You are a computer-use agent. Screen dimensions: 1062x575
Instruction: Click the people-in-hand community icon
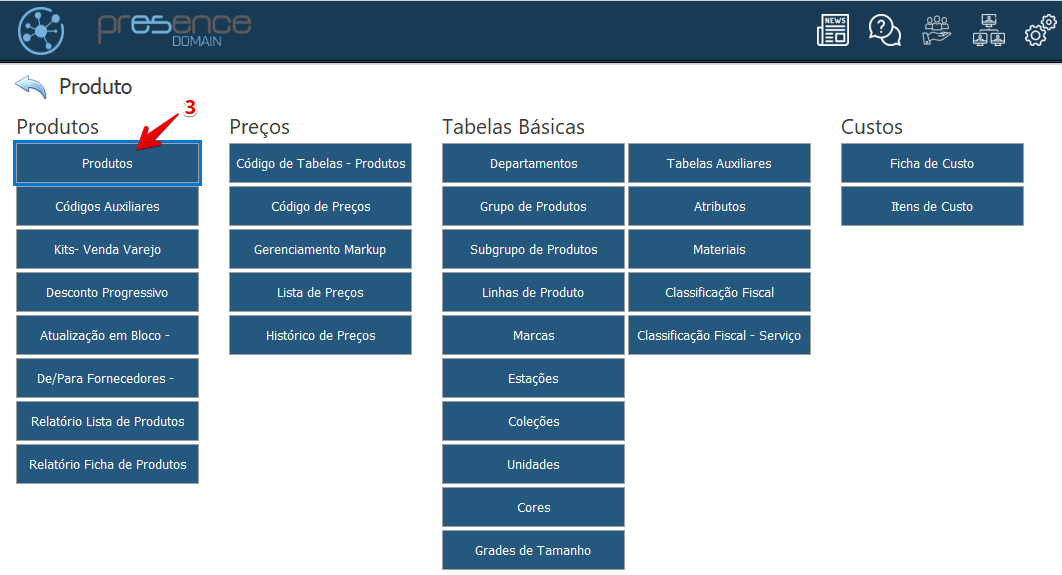click(937, 30)
